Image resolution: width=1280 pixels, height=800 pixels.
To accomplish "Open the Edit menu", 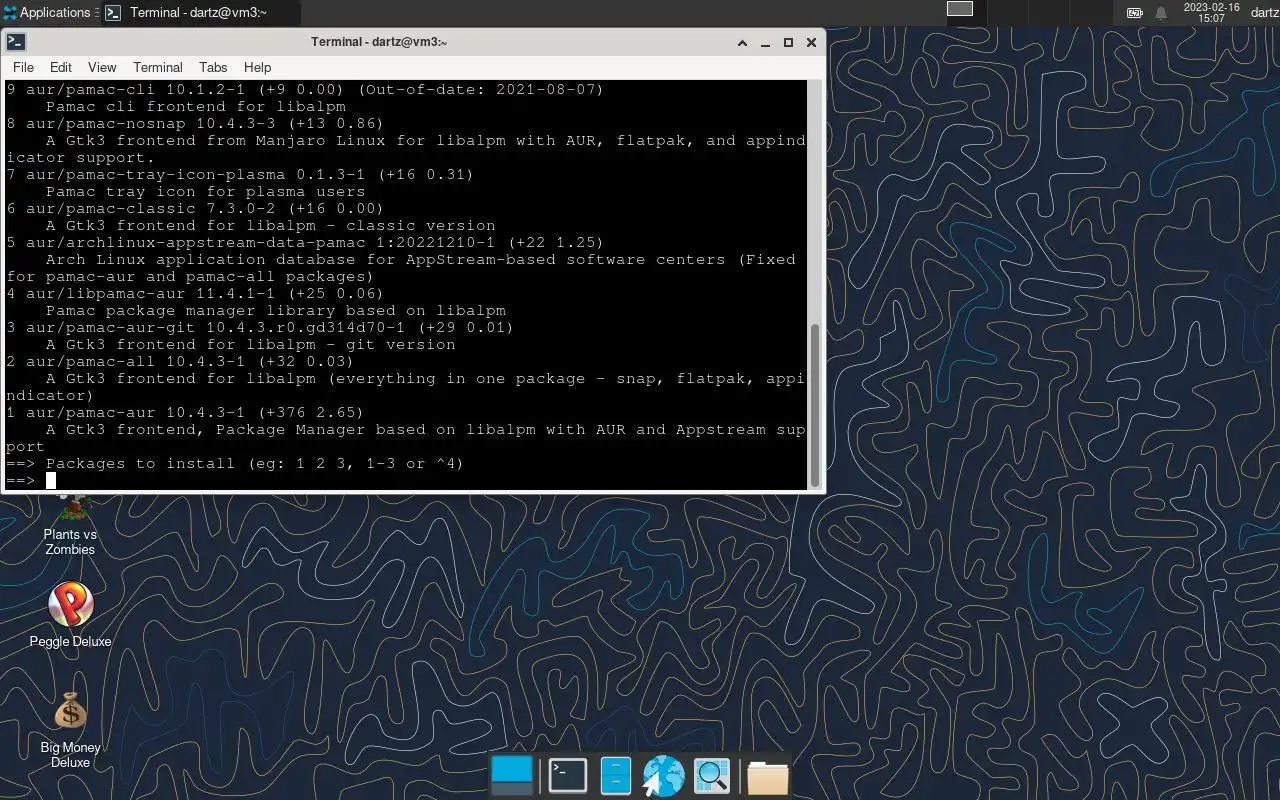I will click(61, 67).
